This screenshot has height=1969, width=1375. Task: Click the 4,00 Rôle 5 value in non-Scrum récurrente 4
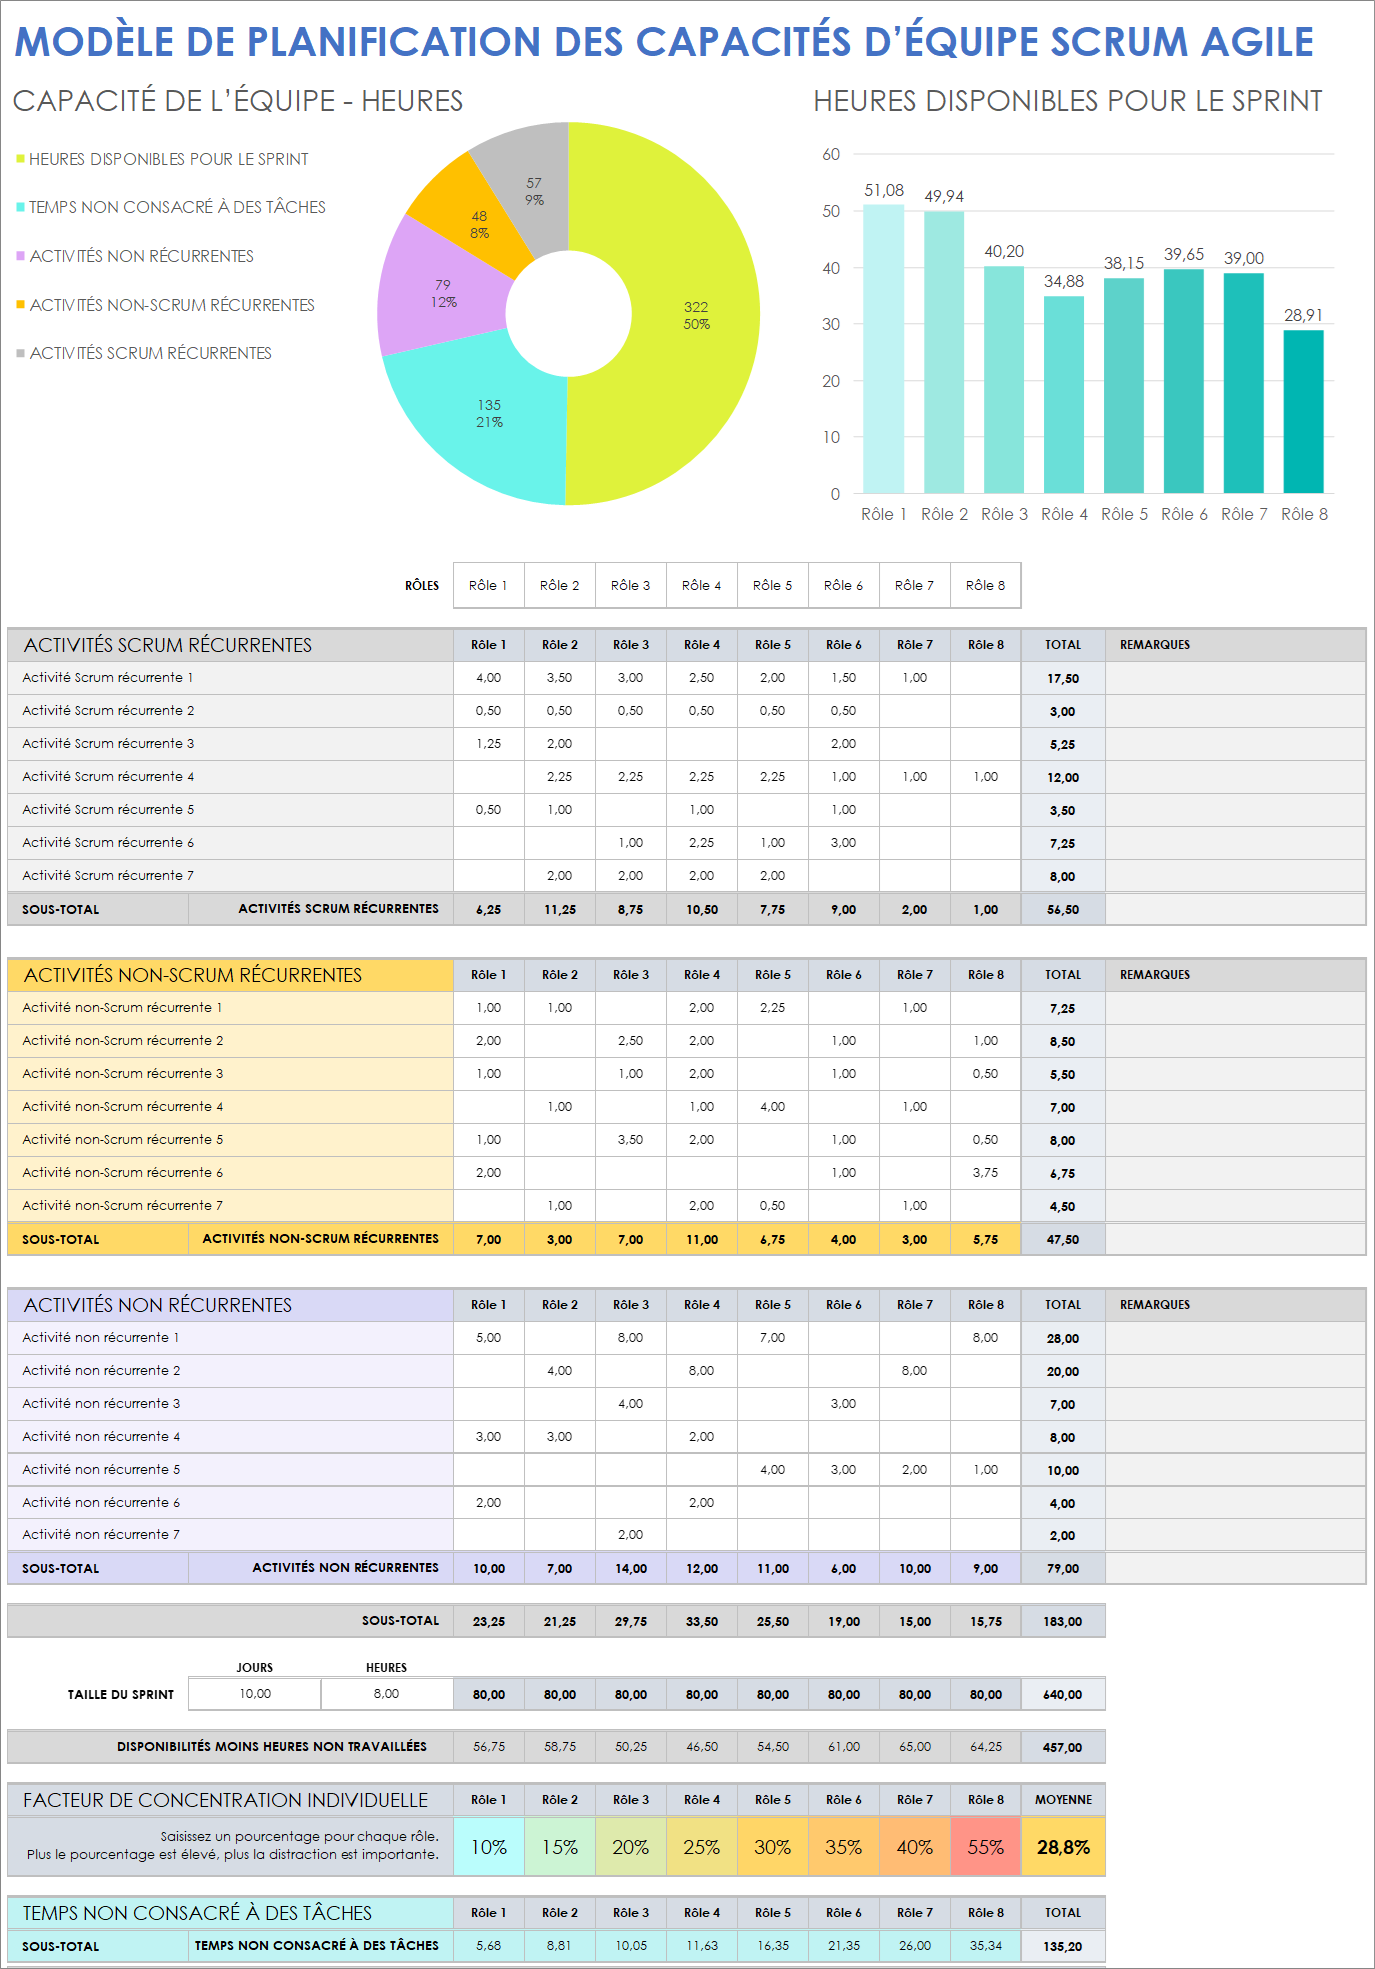pos(772,1107)
